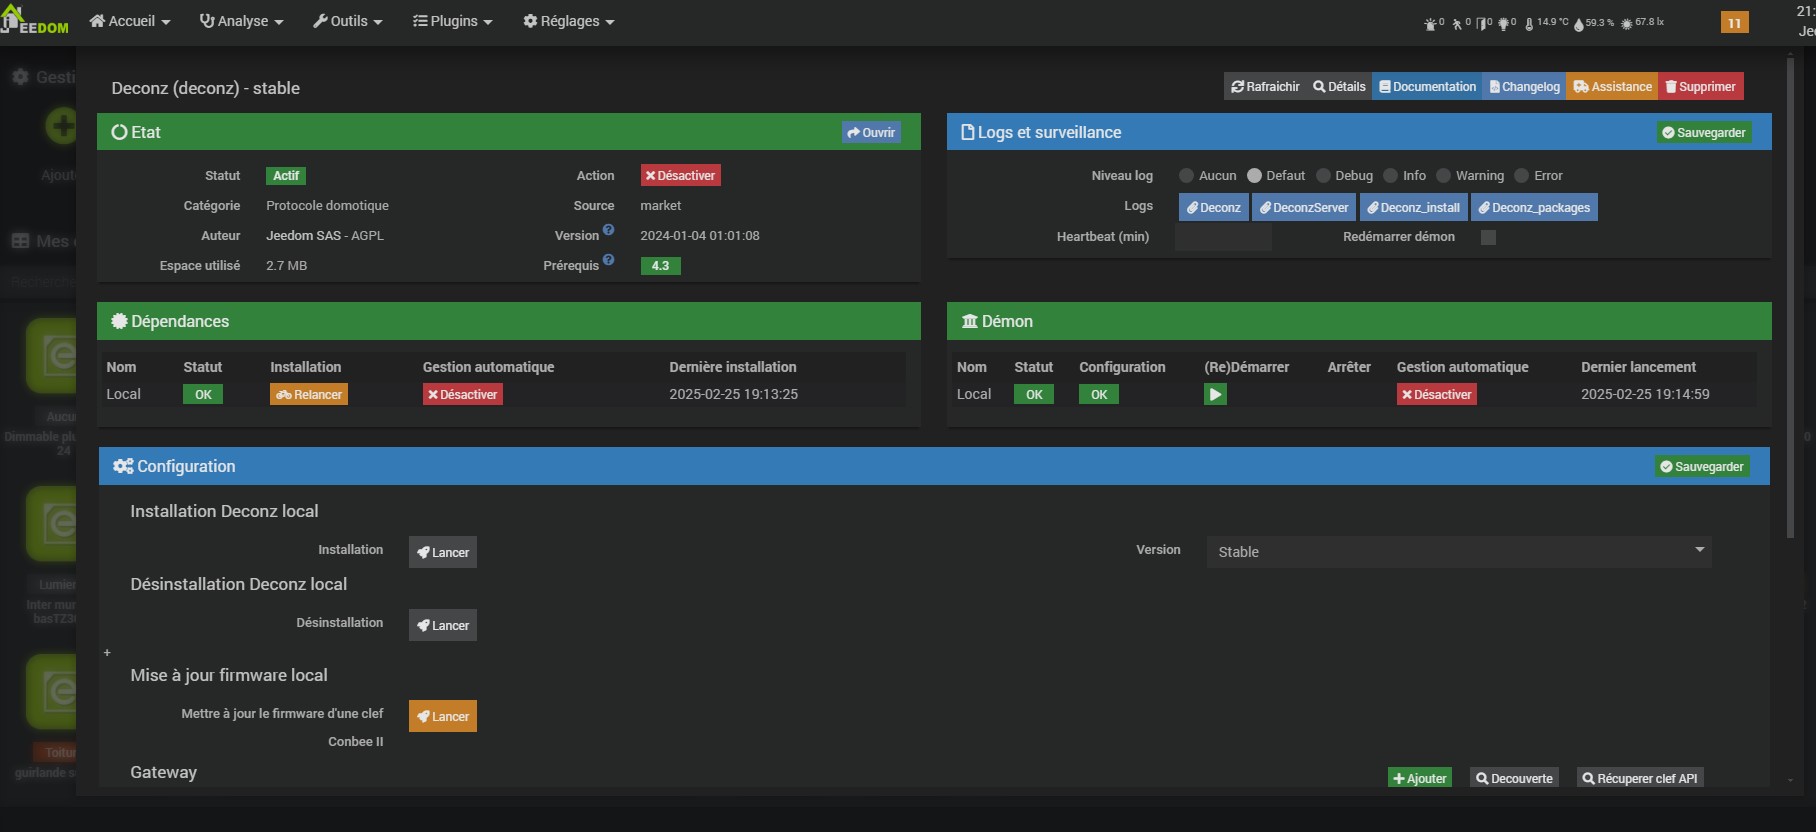Viewport: 1816px width, 832px height.
Task: Click the Actif status badge
Action: (x=286, y=176)
